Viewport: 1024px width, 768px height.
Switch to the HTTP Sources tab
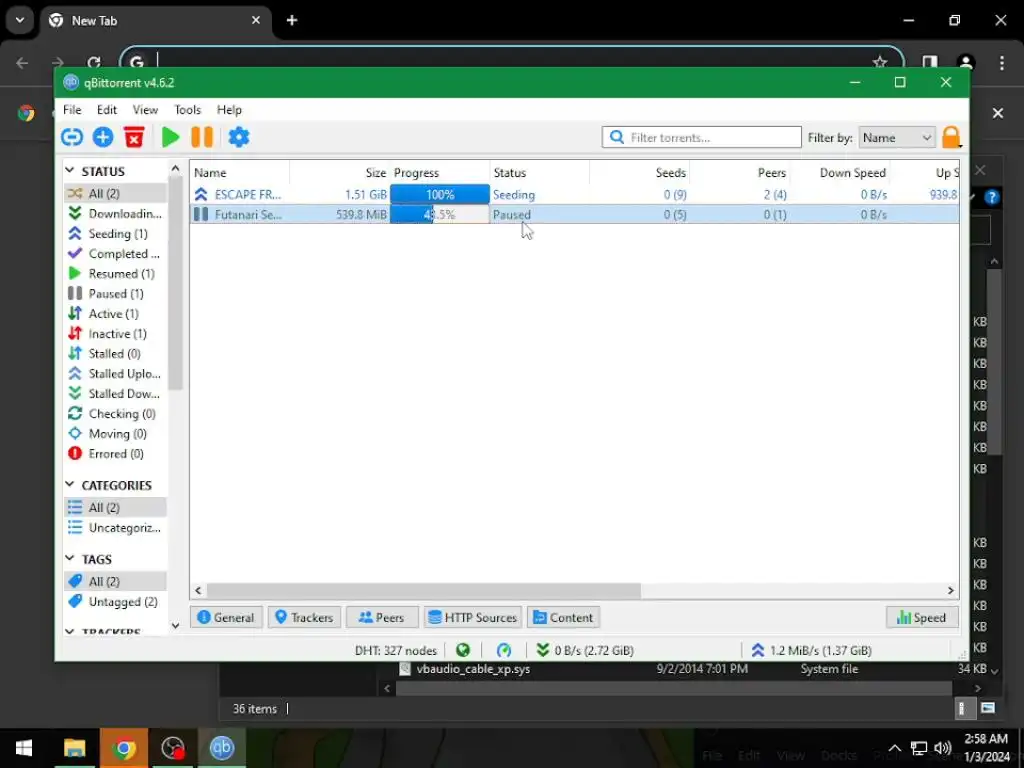pyautogui.click(x=473, y=617)
